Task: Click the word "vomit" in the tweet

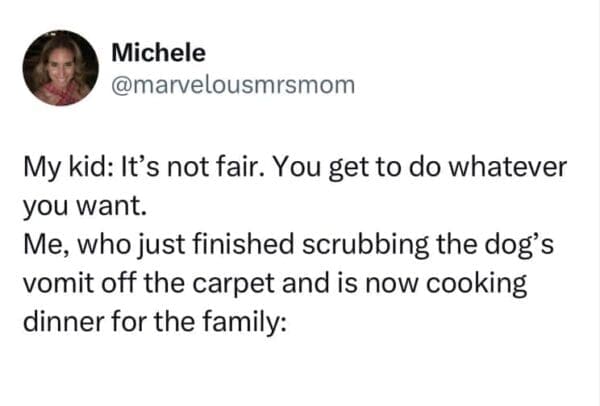Action: click(x=59, y=285)
